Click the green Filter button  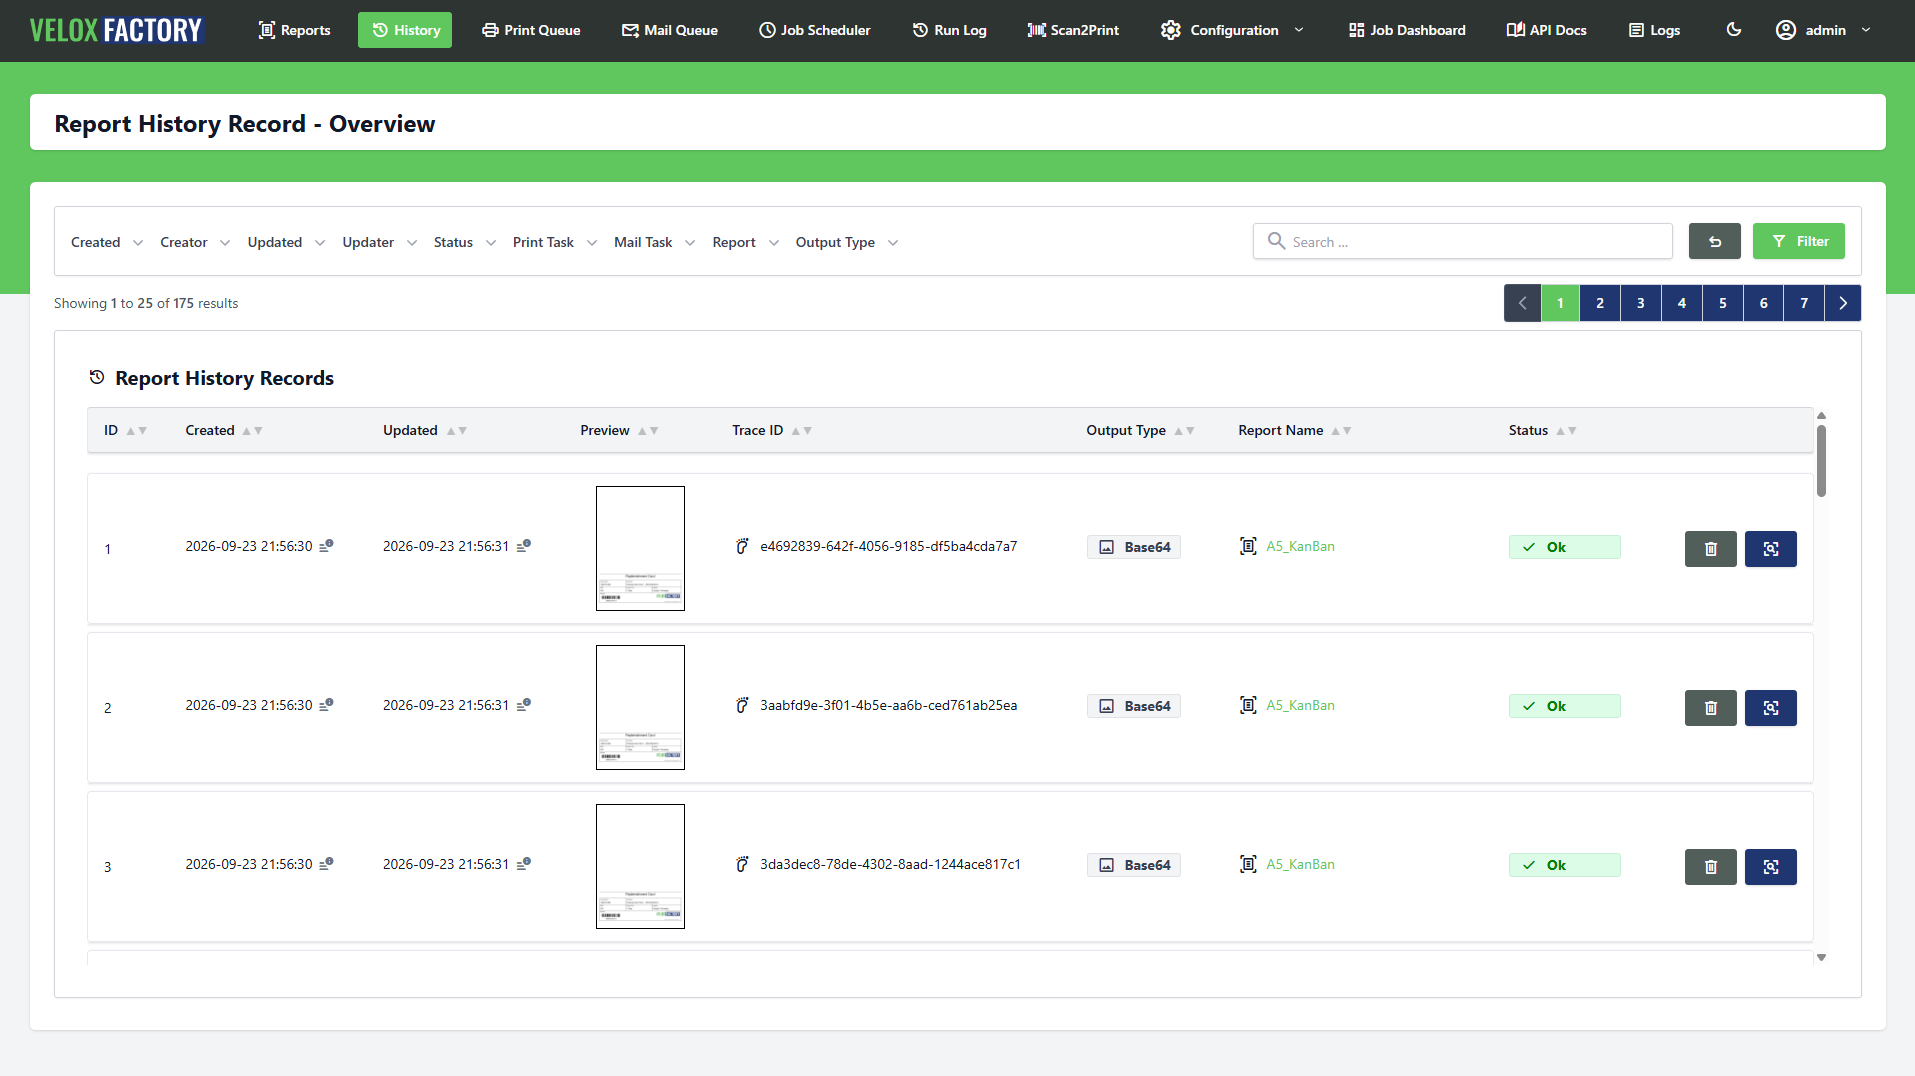[1798, 241]
